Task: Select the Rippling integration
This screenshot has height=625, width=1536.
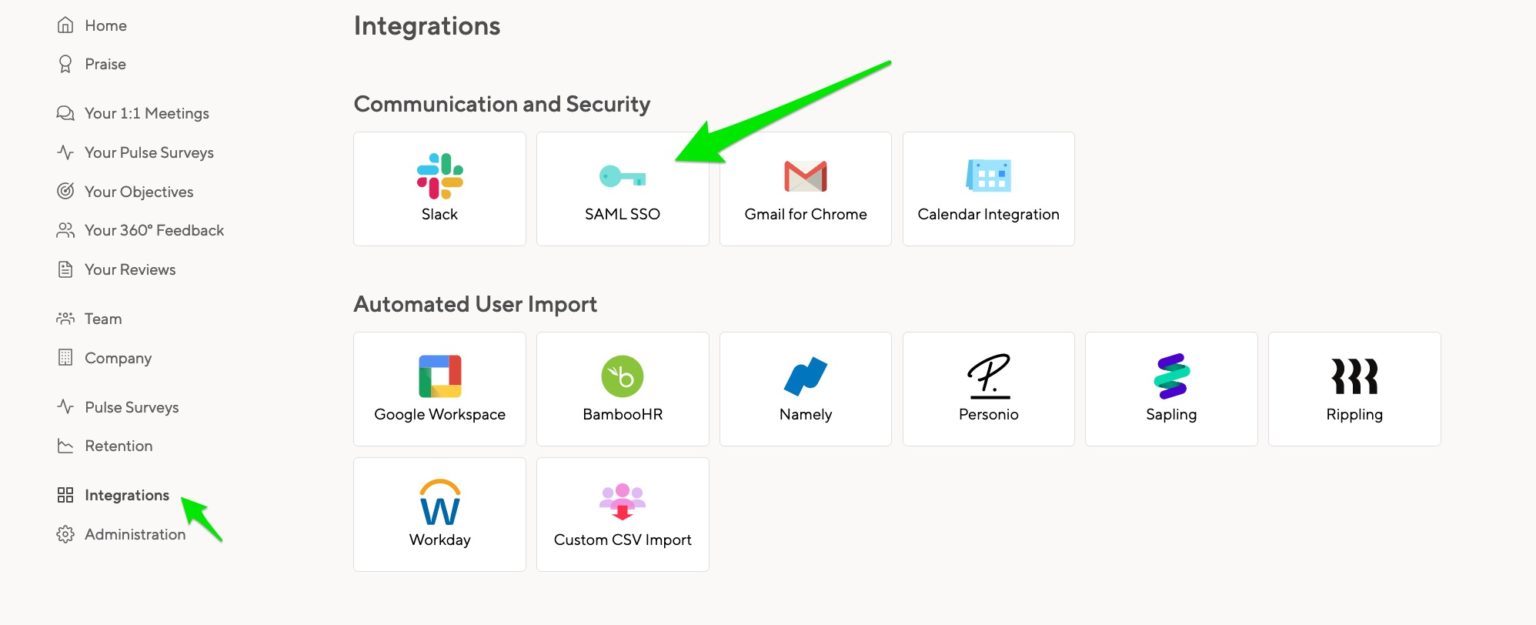Action: tap(1354, 388)
